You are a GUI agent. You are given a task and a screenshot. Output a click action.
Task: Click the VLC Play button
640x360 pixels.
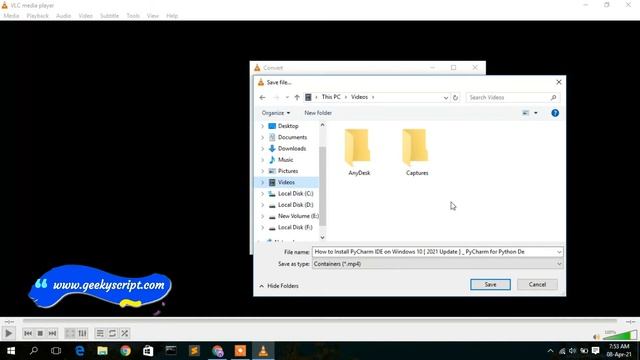[x=8, y=333]
